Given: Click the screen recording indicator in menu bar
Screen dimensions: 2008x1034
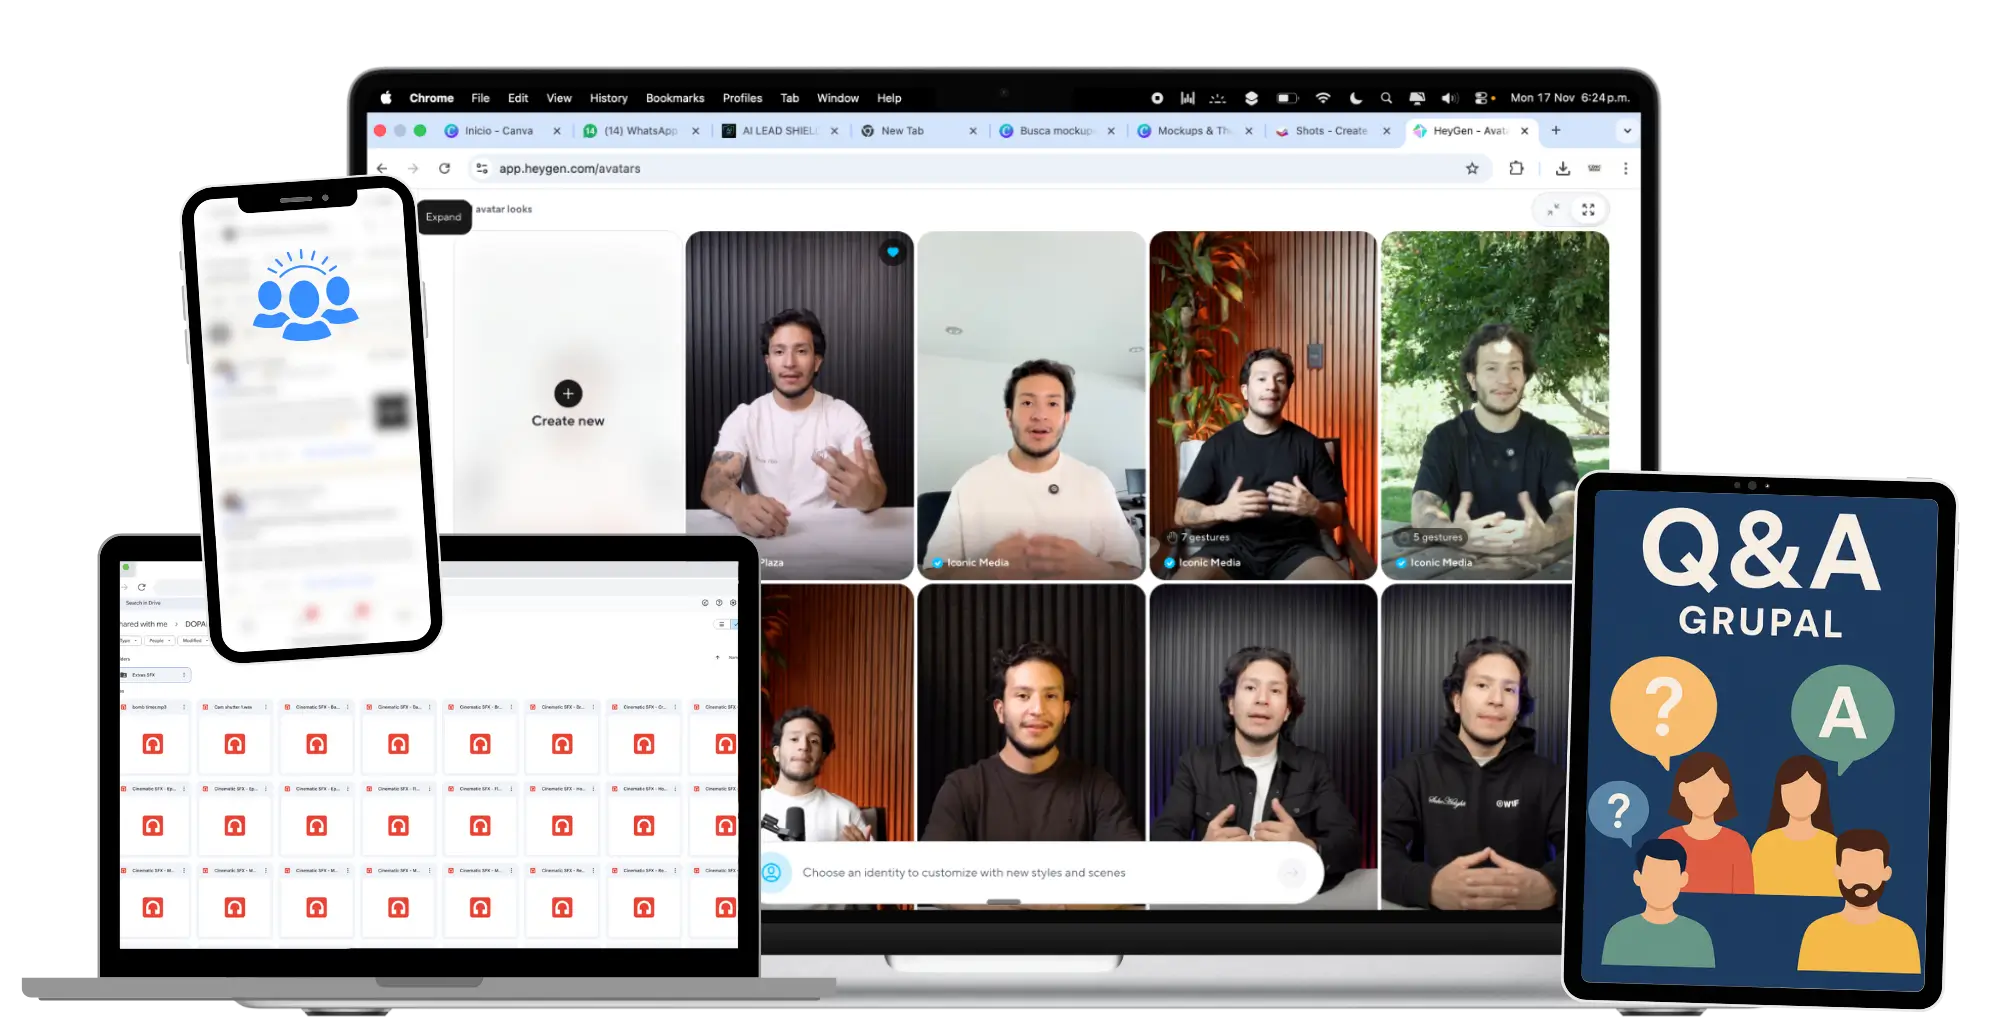Looking at the screenshot, I should (x=1157, y=98).
